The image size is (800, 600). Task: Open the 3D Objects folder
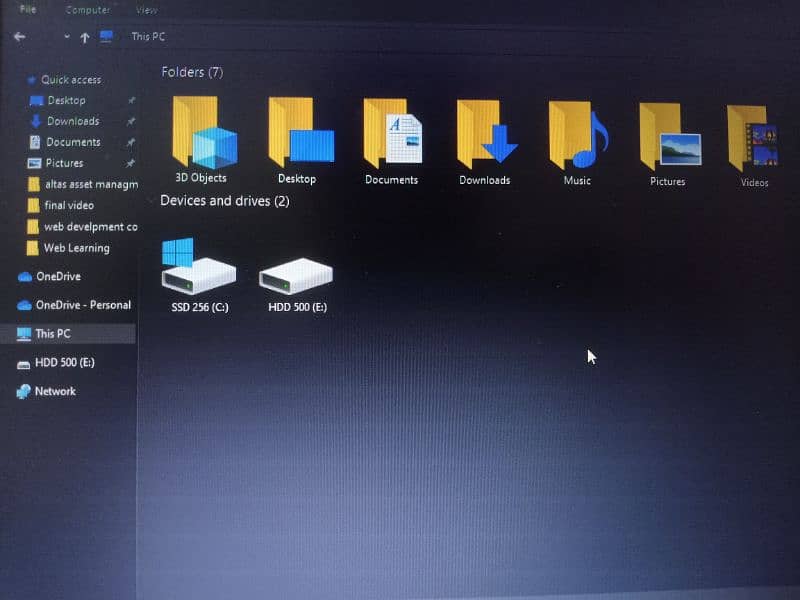tap(203, 133)
